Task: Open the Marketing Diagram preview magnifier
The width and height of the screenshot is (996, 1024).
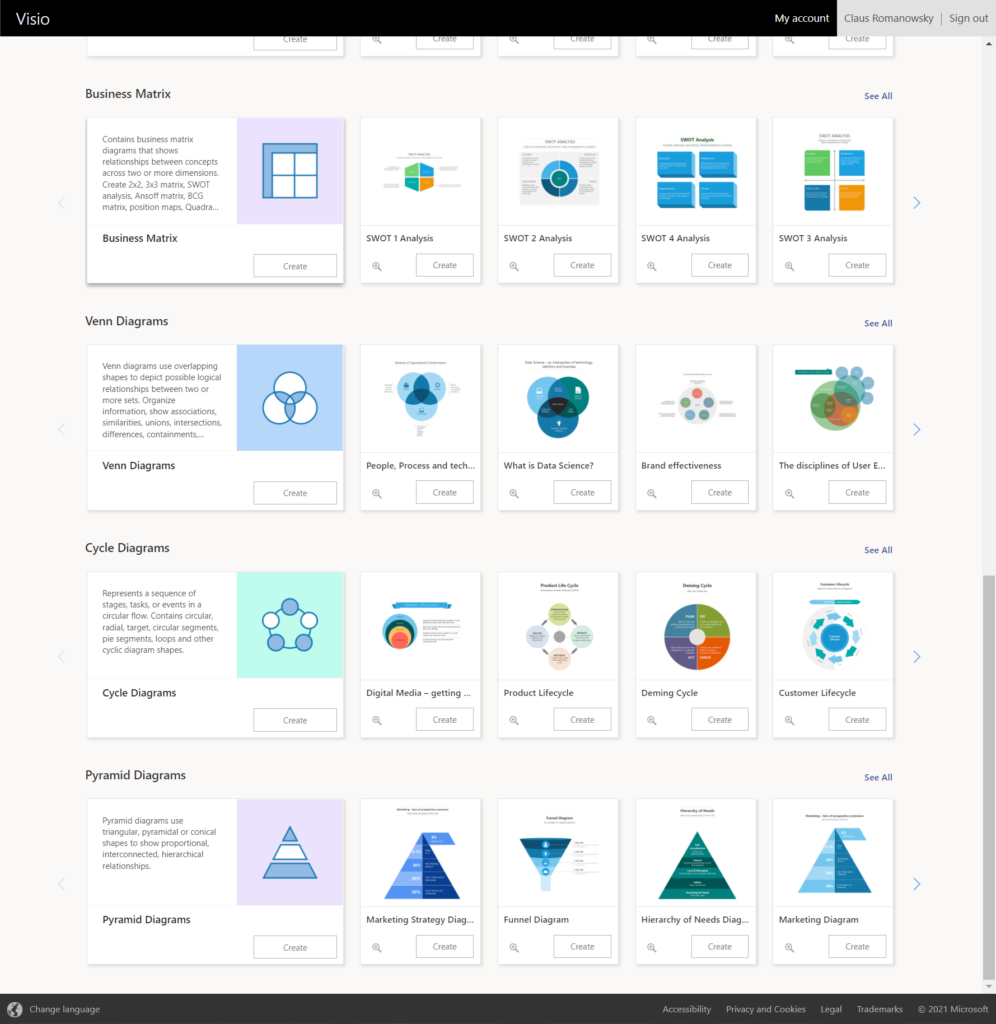Action: (x=790, y=946)
